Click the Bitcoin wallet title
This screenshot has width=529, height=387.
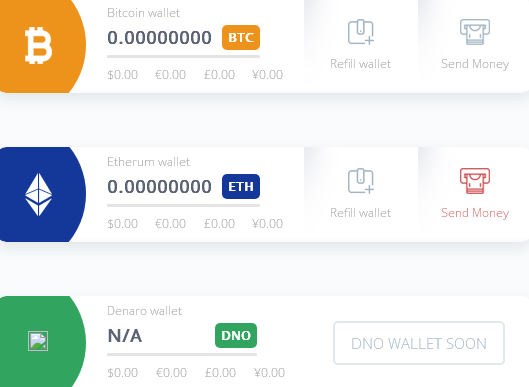click(143, 13)
